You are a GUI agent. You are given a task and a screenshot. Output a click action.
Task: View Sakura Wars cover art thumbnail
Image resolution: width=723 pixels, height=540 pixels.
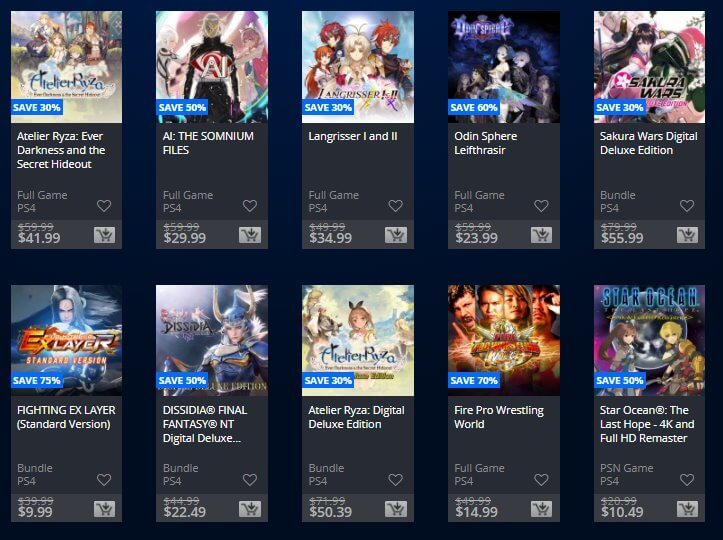pos(649,67)
